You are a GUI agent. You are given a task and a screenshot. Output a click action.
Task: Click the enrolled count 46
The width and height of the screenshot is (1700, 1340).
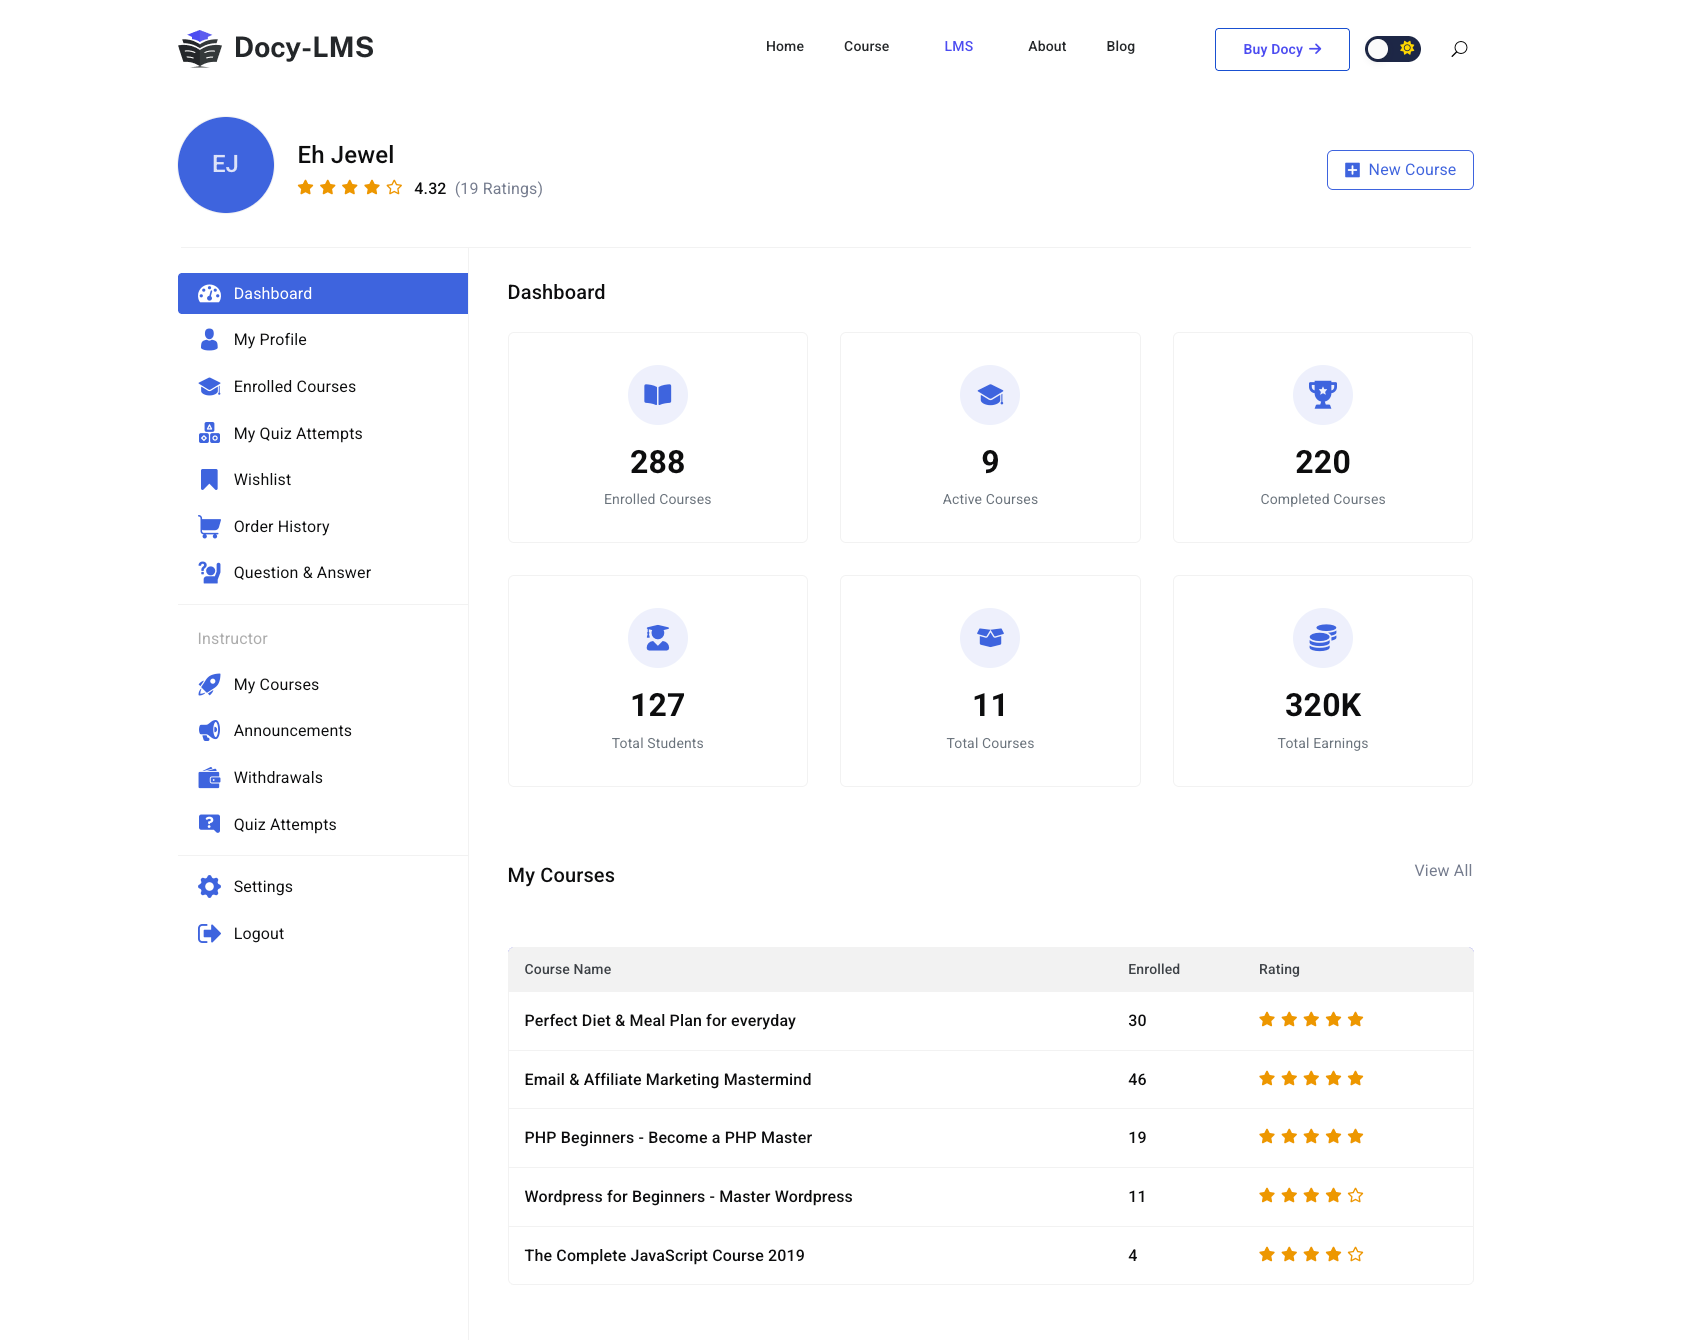(1137, 1080)
